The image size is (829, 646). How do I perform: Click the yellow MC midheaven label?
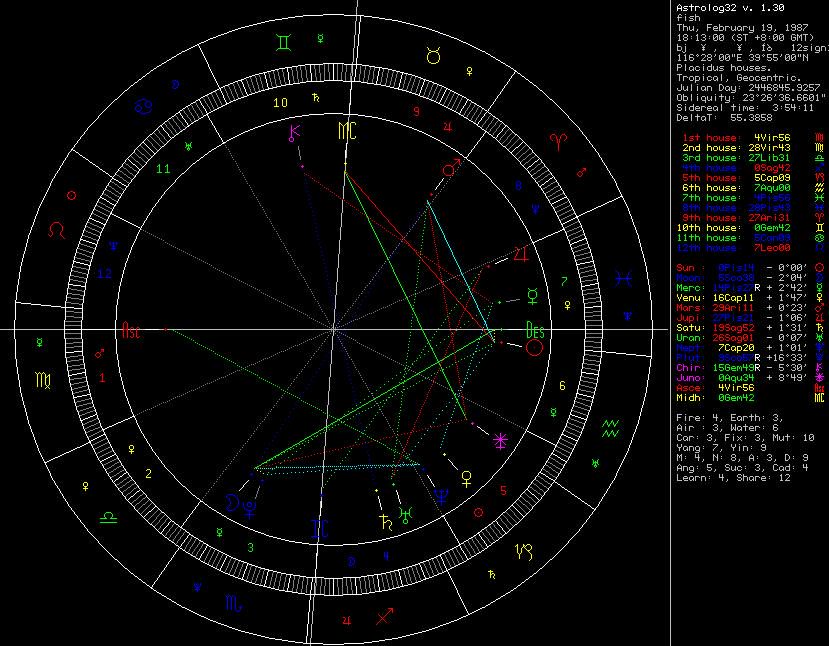point(346,131)
